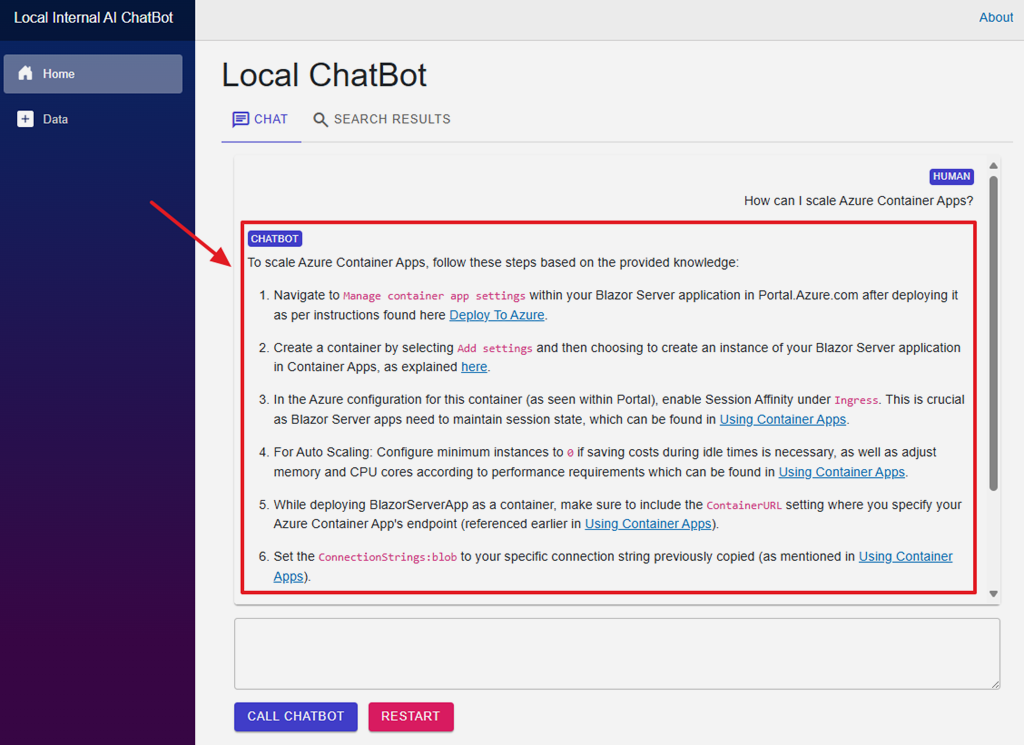Click the chat bubble icon on CHAT tab
Viewport: 1024px width, 745px height.
pyautogui.click(x=240, y=119)
